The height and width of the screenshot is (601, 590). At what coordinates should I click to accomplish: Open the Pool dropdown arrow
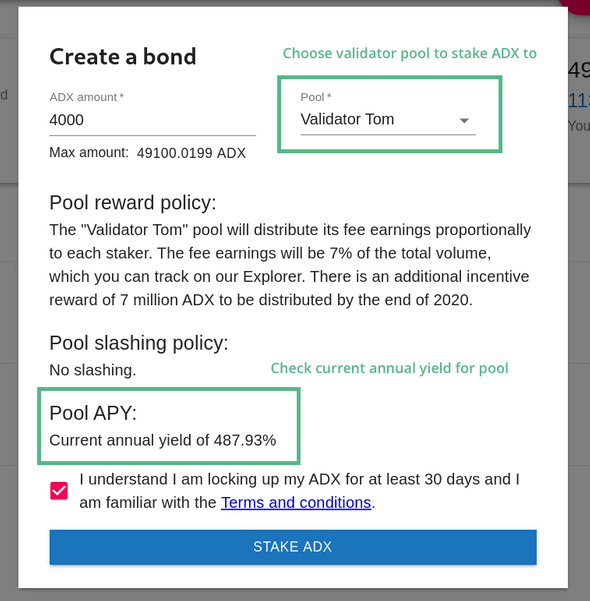click(464, 121)
